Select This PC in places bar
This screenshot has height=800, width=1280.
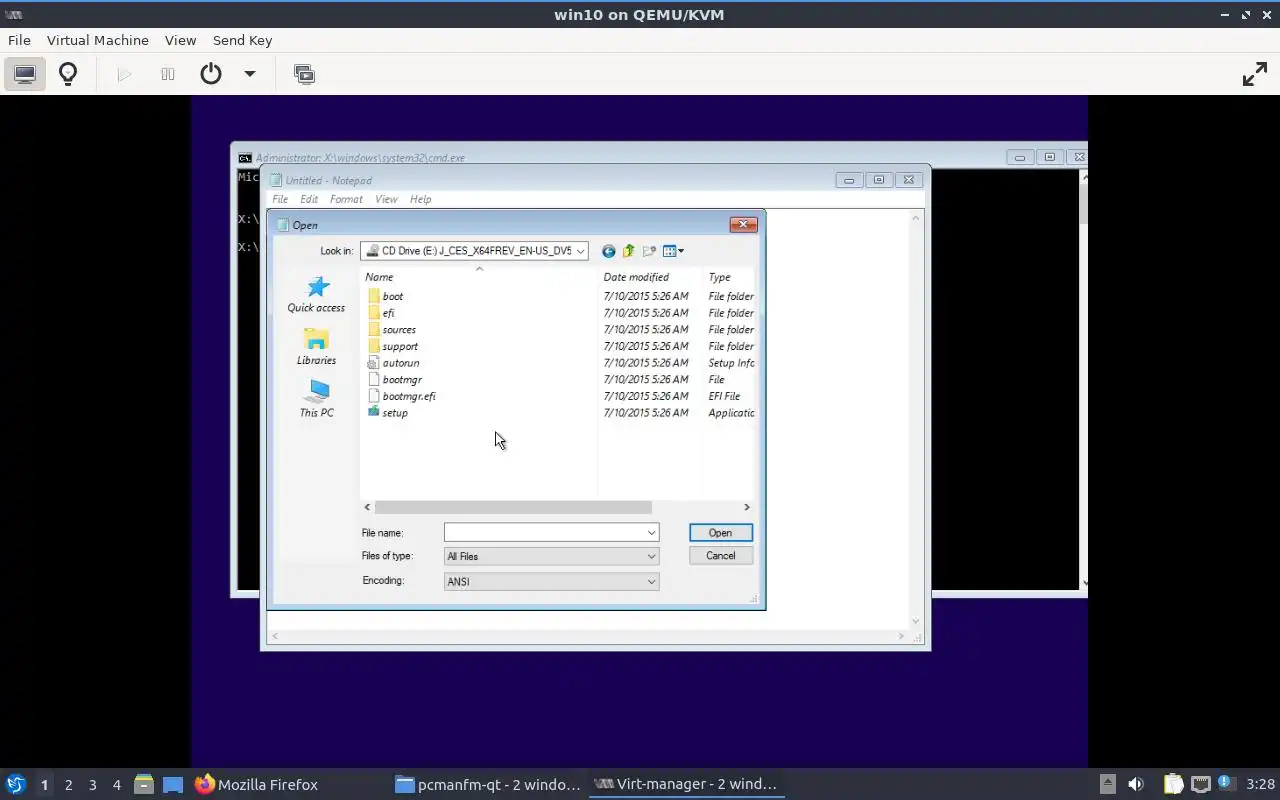316,398
